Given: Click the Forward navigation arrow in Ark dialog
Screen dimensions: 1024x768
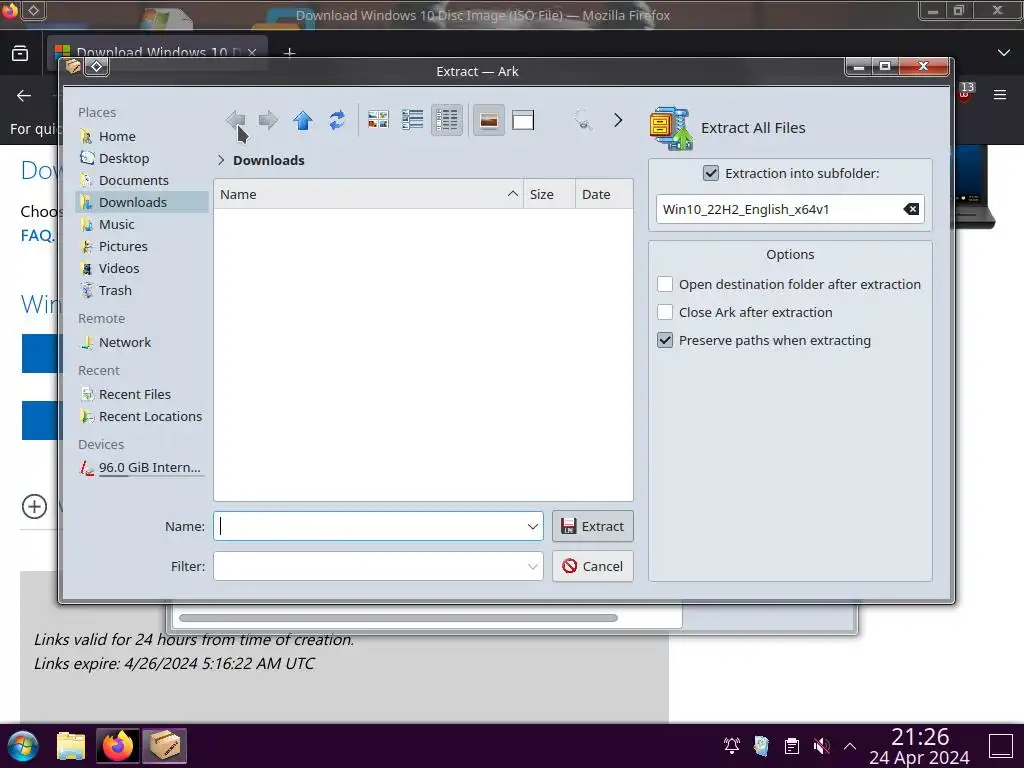Looking at the screenshot, I should coord(268,120).
